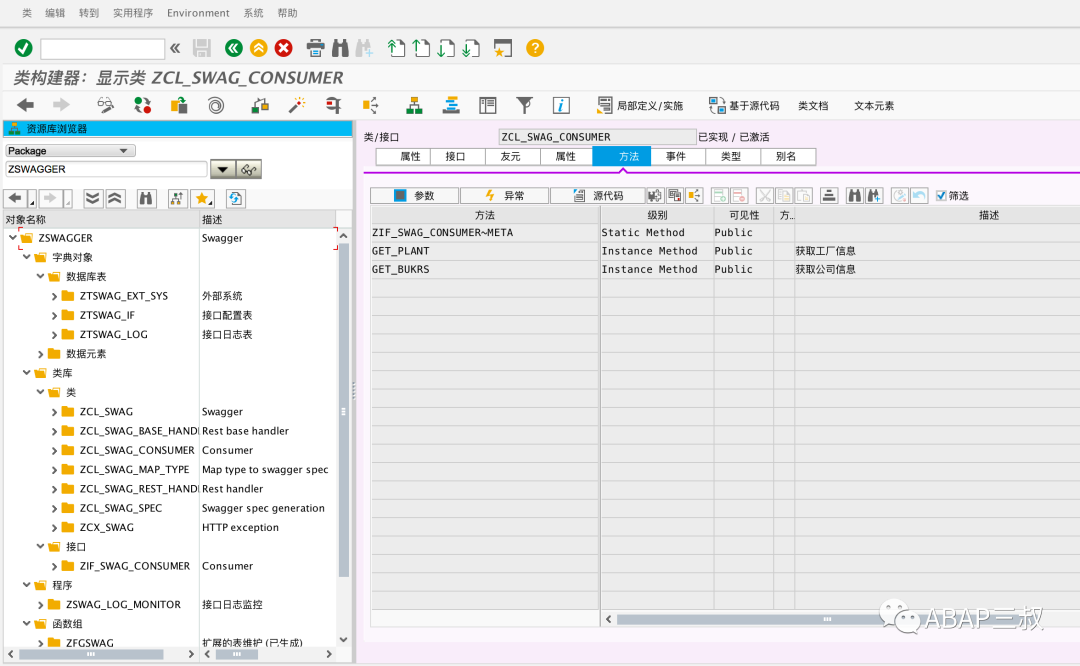1080x666 pixels.
Task: Click the 文本元素 button
Action: click(874, 105)
